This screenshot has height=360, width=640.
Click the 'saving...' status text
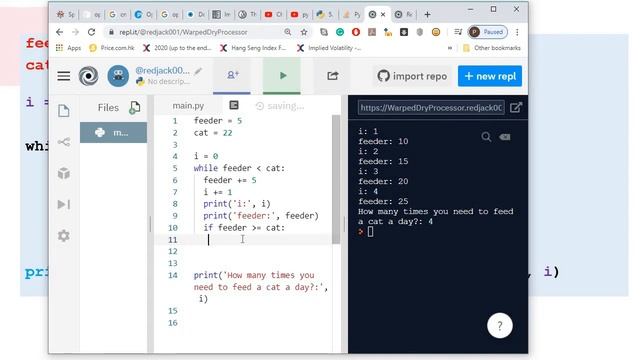tap(280, 106)
